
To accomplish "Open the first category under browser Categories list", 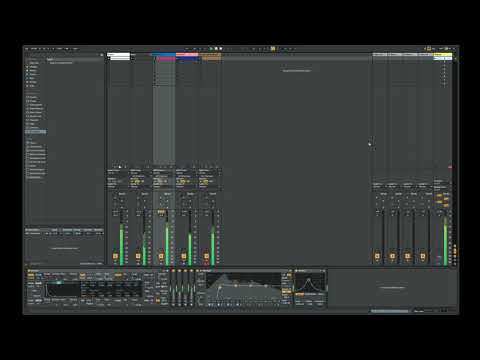I will (x=33, y=97).
